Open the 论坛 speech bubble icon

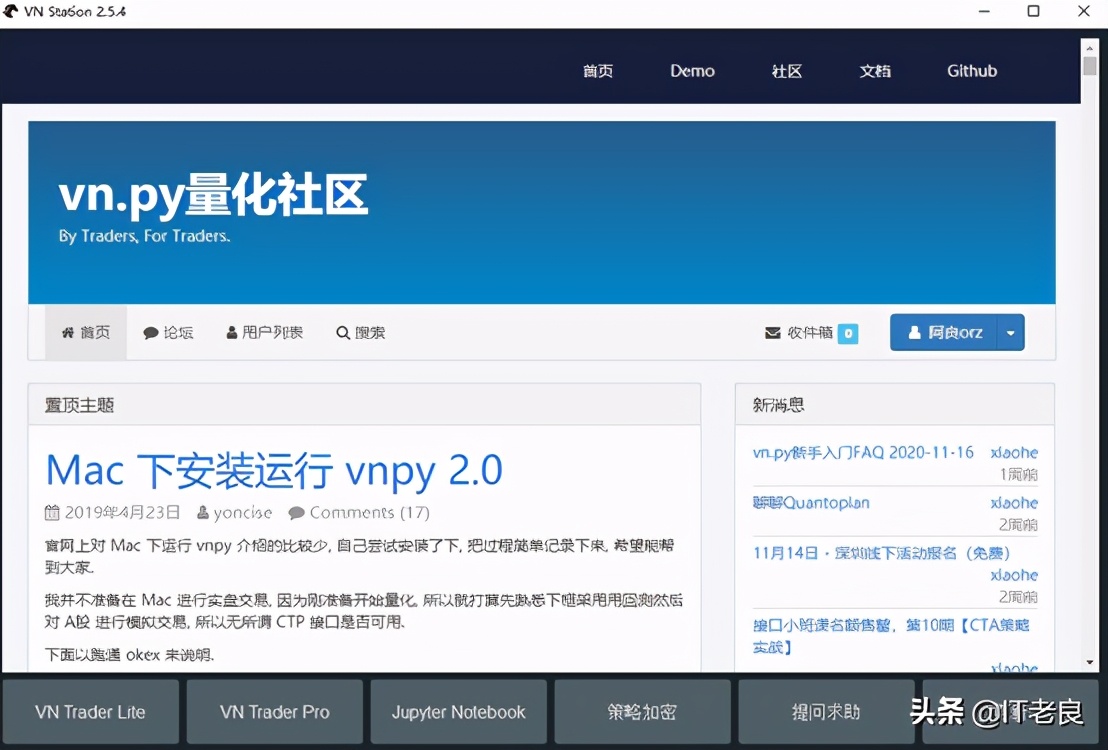(x=150, y=332)
